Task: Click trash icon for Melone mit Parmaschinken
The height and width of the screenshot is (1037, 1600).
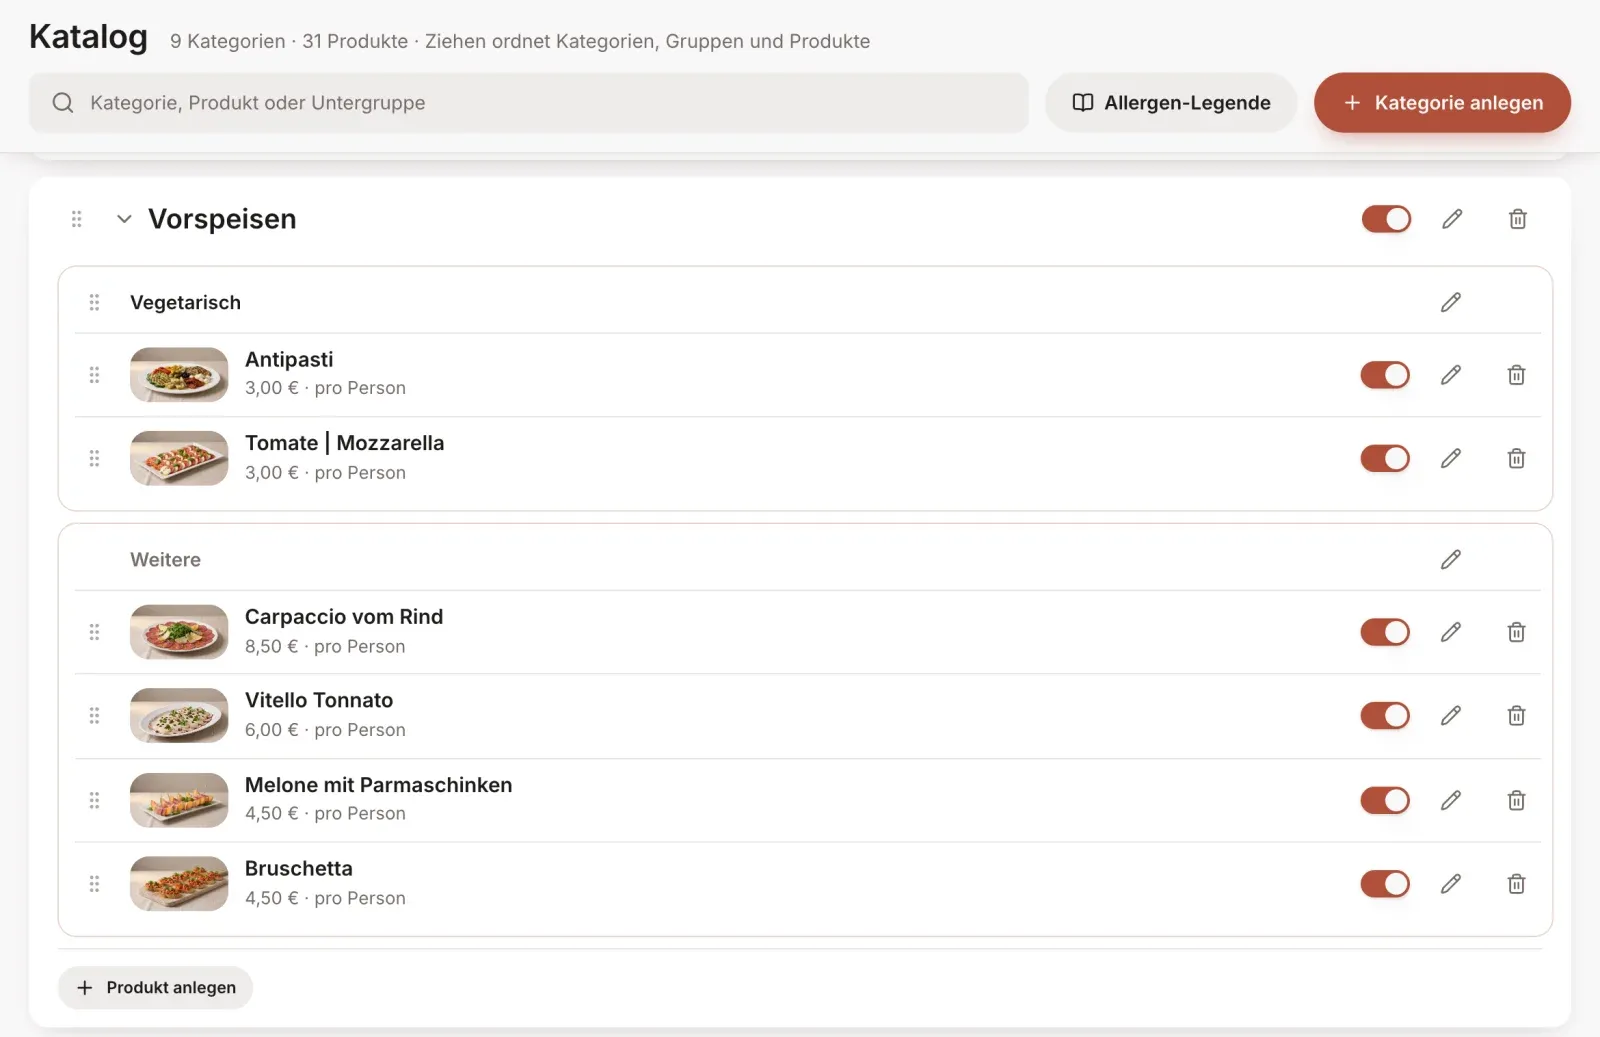Action: 1516,800
